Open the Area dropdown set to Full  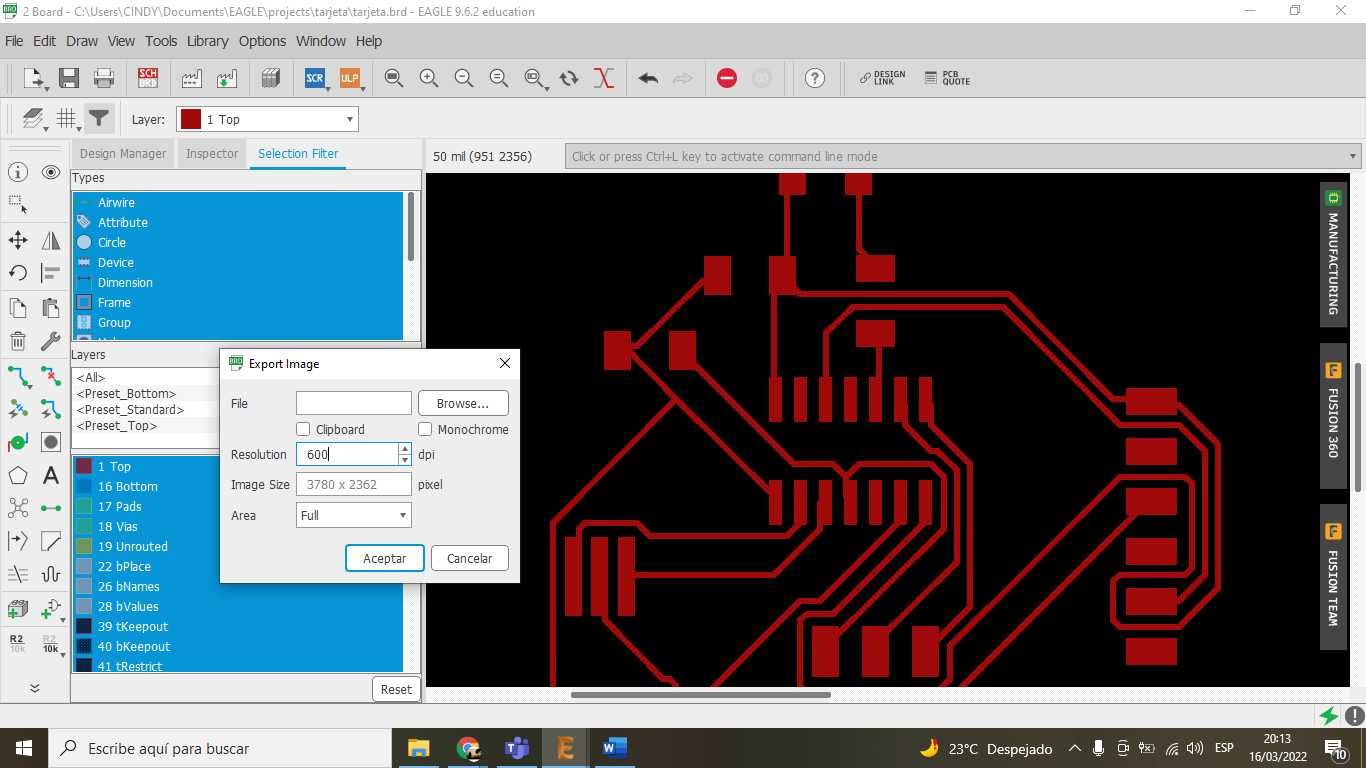354,515
